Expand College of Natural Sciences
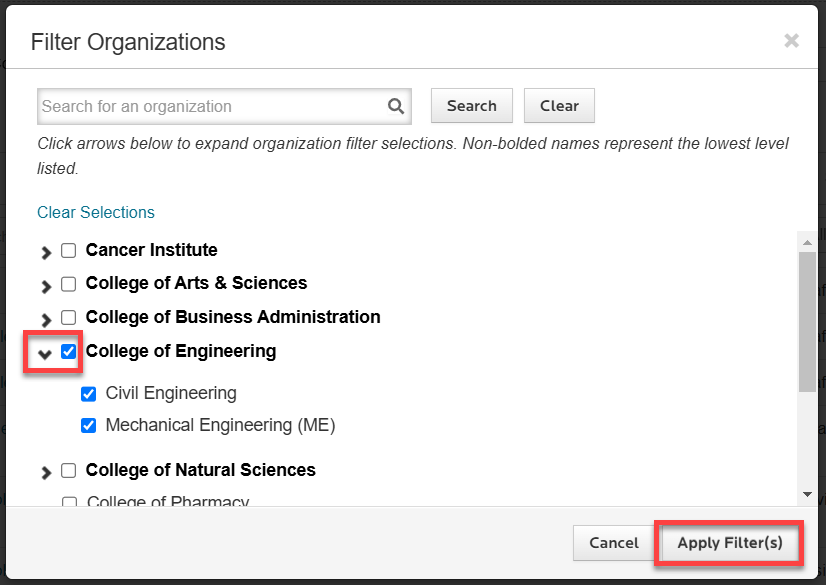Screen dimensions: 826x585 (46, 472)
